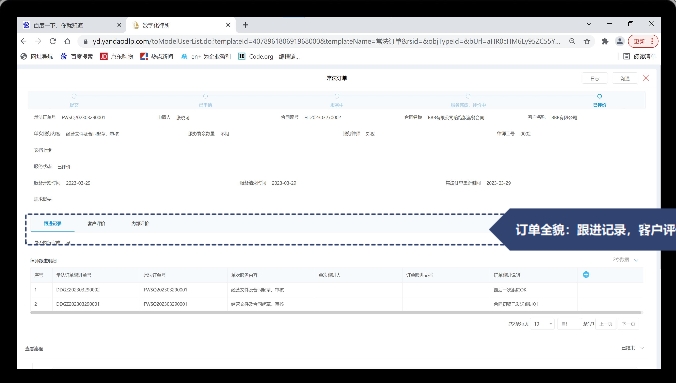Click the highlighted final step in the progress bar
The height and width of the screenshot is (383, 676).
tap(599, 100)
